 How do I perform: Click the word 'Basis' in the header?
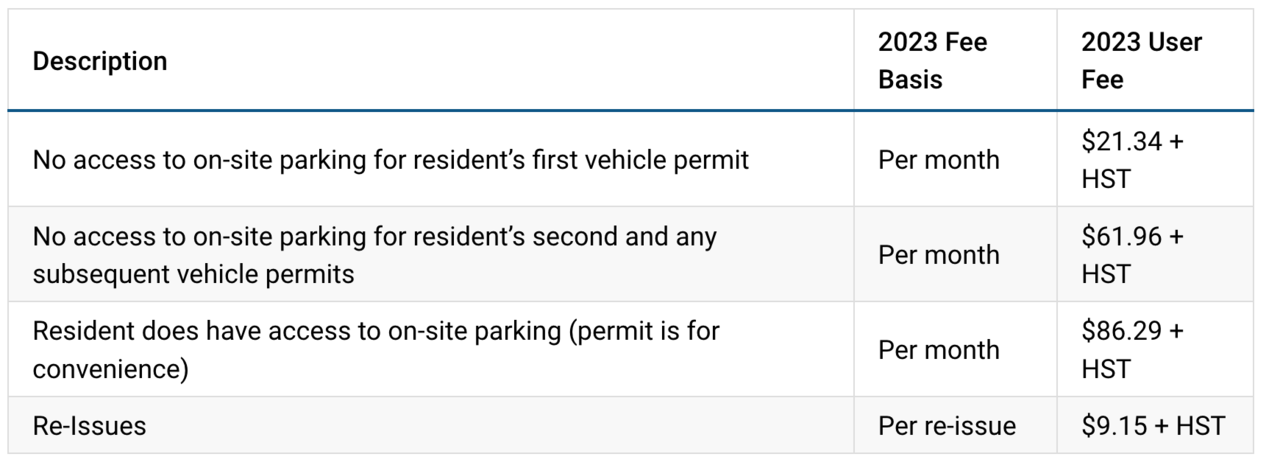coord(910,80)
